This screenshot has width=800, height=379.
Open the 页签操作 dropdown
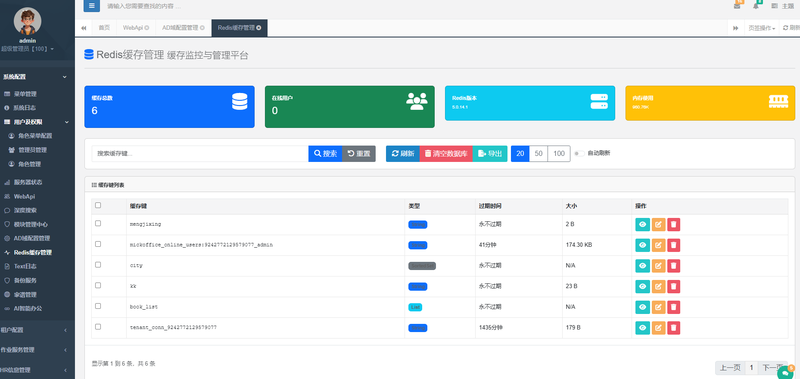pyautogui.click(x=761, y=28)
